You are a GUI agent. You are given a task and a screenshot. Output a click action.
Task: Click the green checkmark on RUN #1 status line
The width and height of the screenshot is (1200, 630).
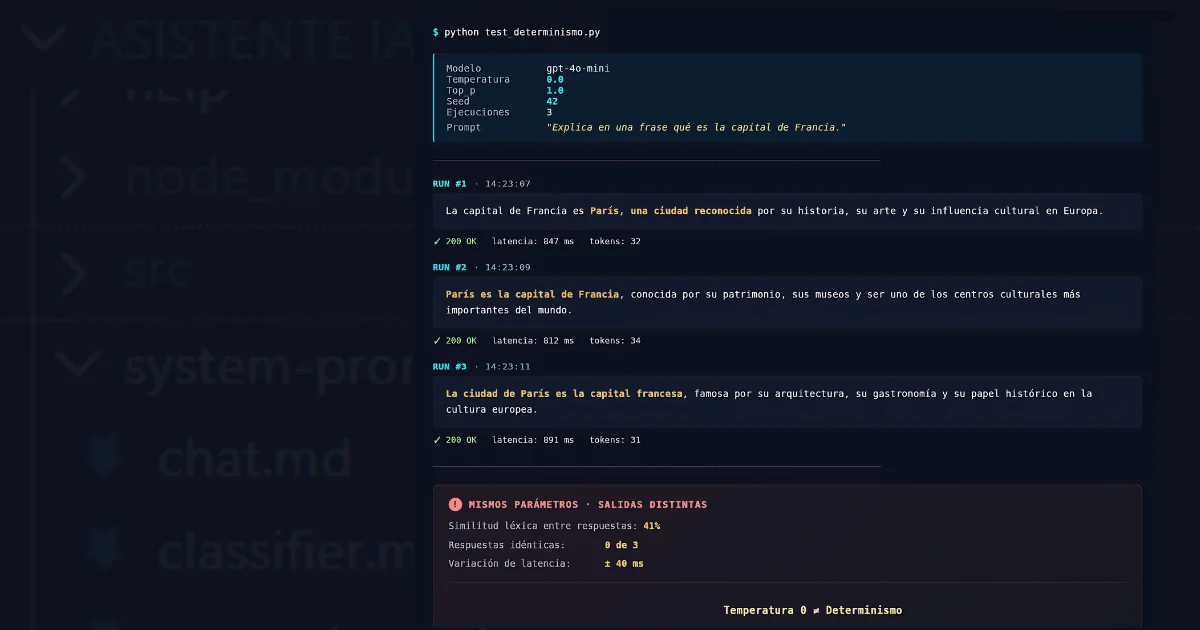(x=438, y=241)
